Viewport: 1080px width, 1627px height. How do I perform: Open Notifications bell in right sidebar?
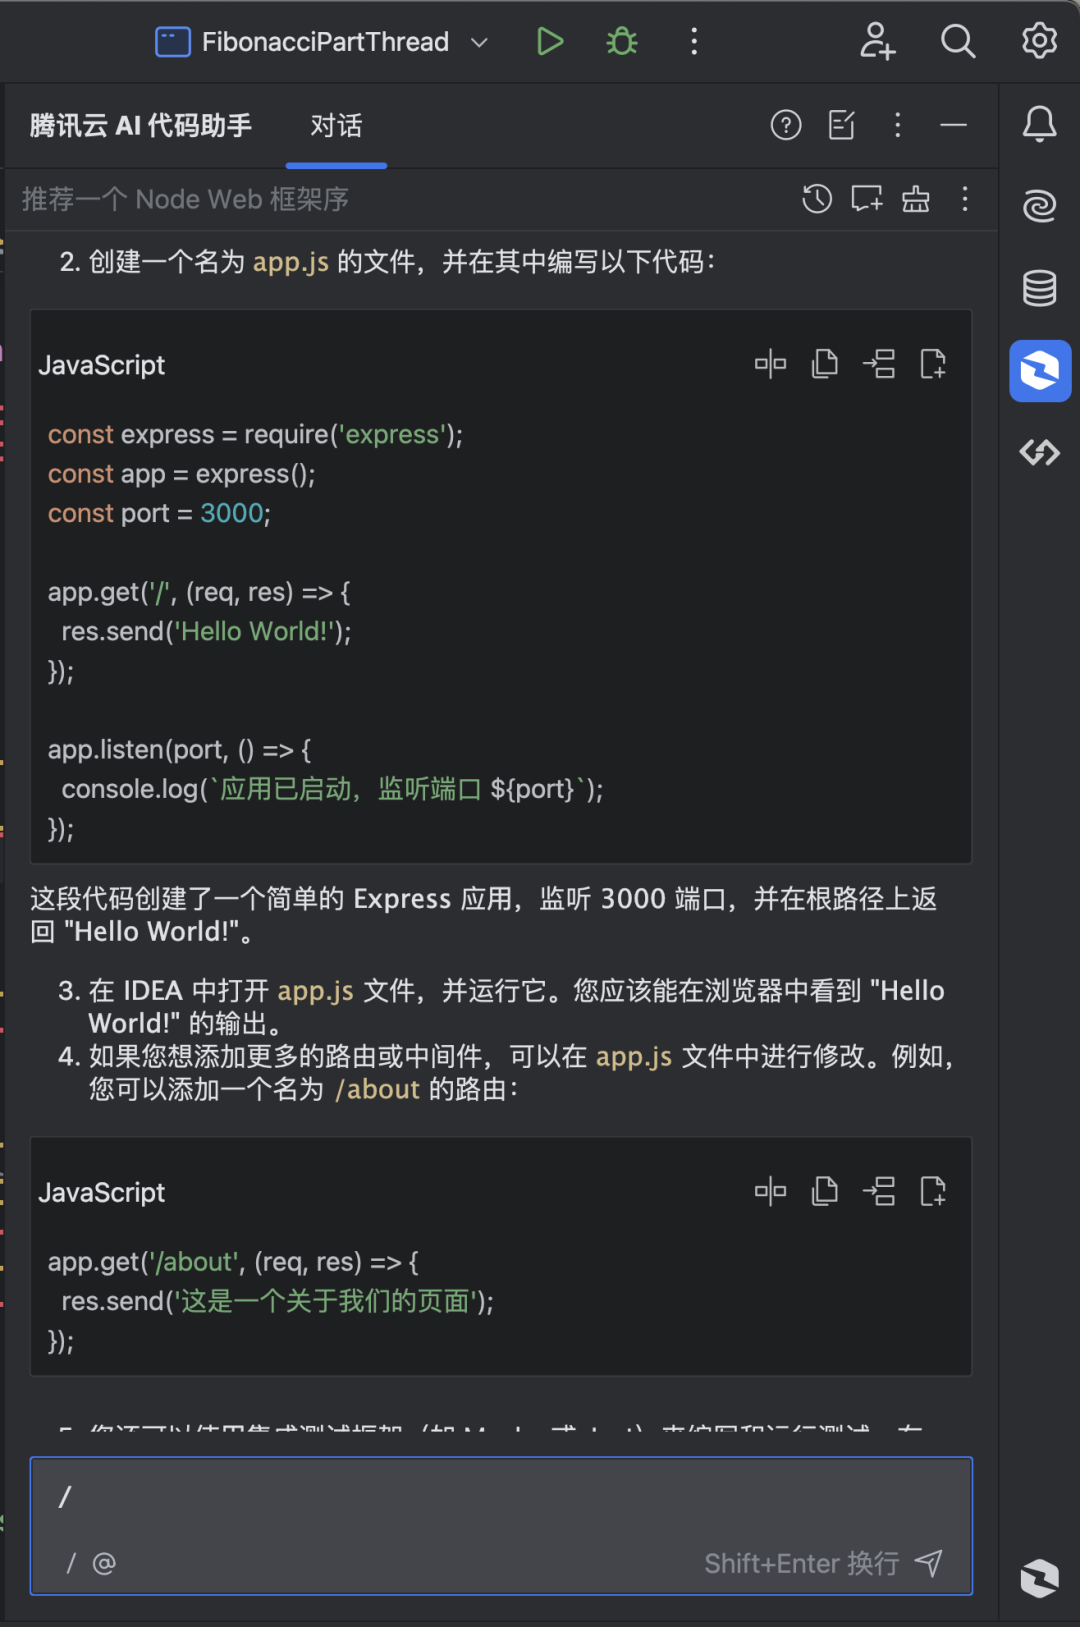coord(1039,124)
